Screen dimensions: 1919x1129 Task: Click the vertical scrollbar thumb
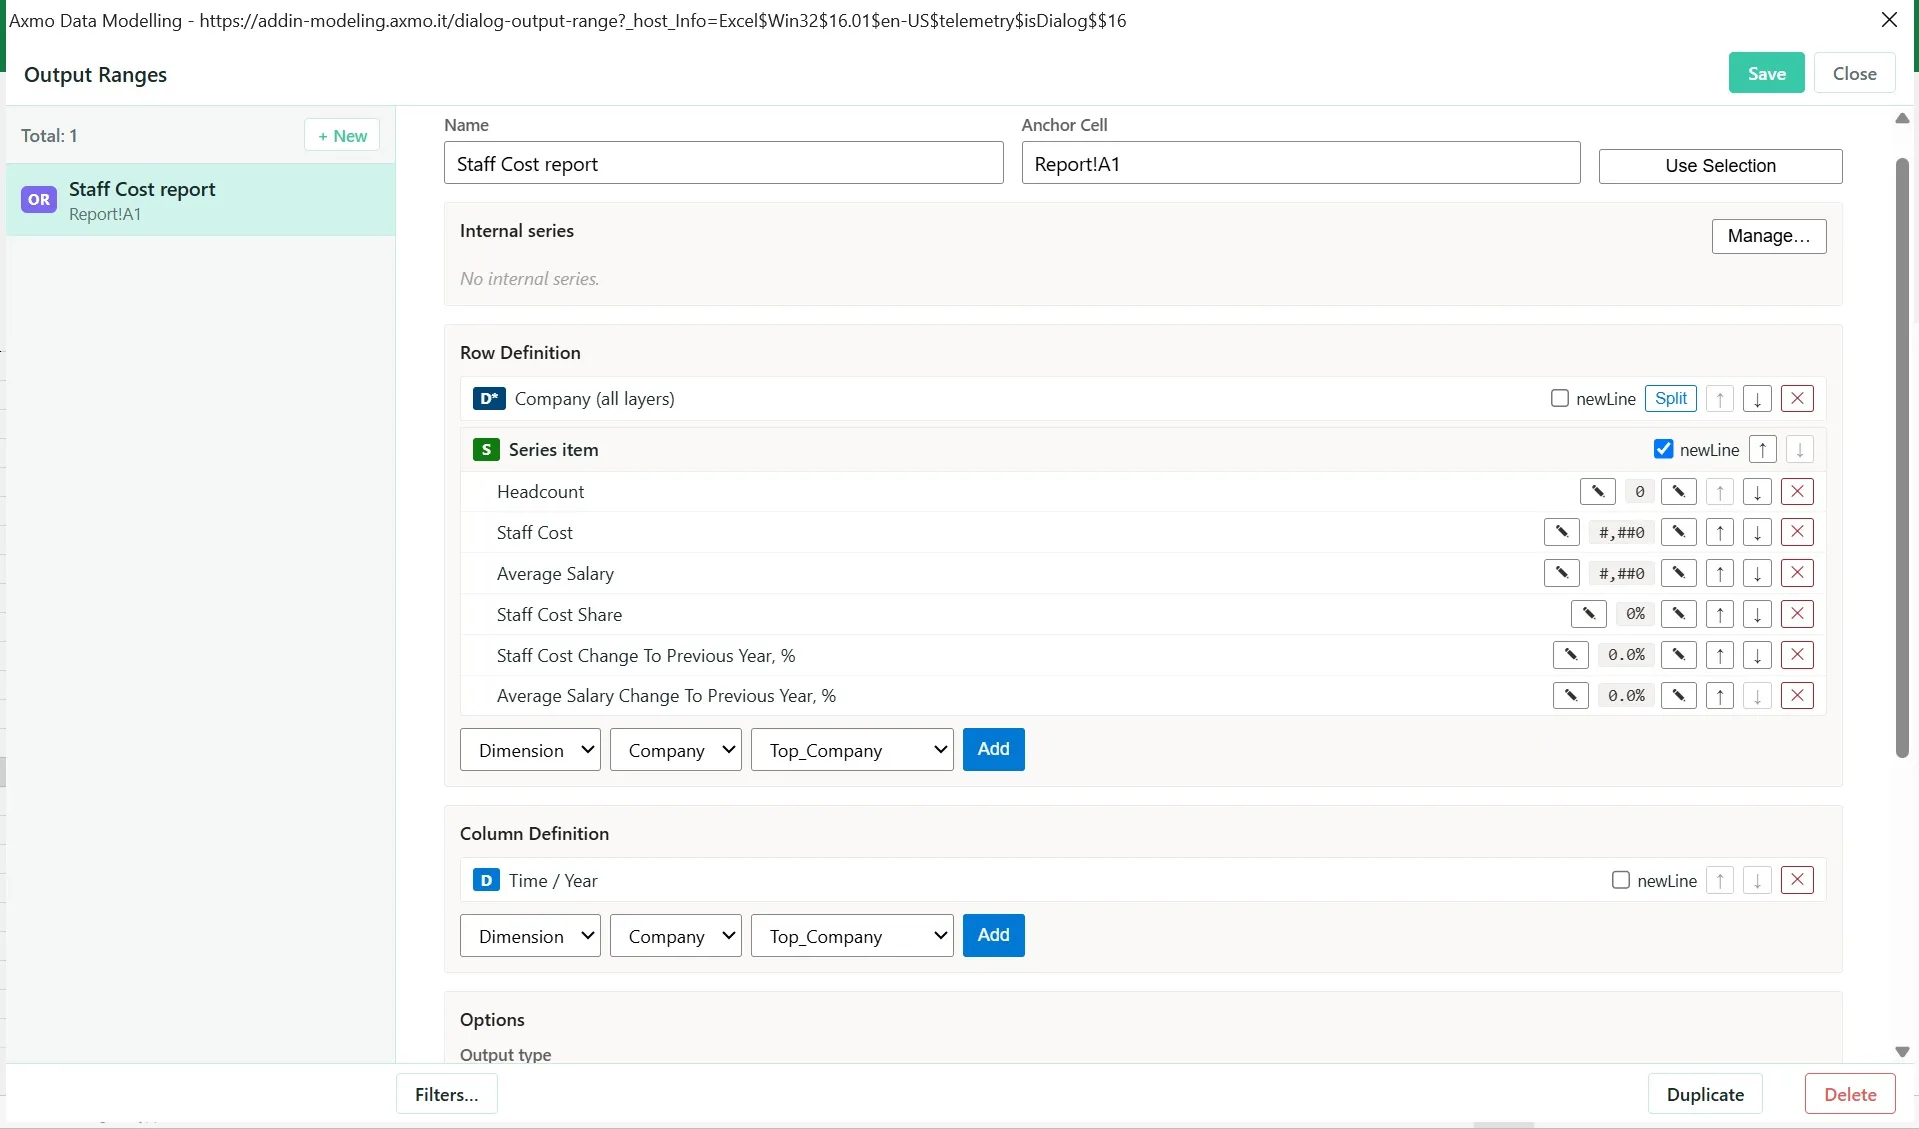point(1902,458)
